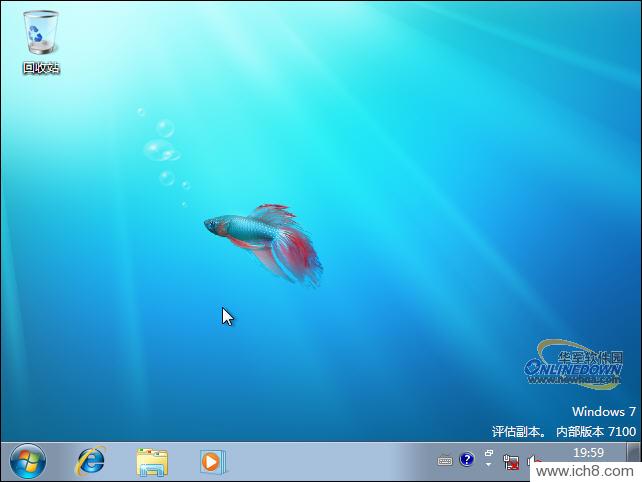Open Windows Explorer folder in taskbar
642x482 pixels.
[152, 462]
